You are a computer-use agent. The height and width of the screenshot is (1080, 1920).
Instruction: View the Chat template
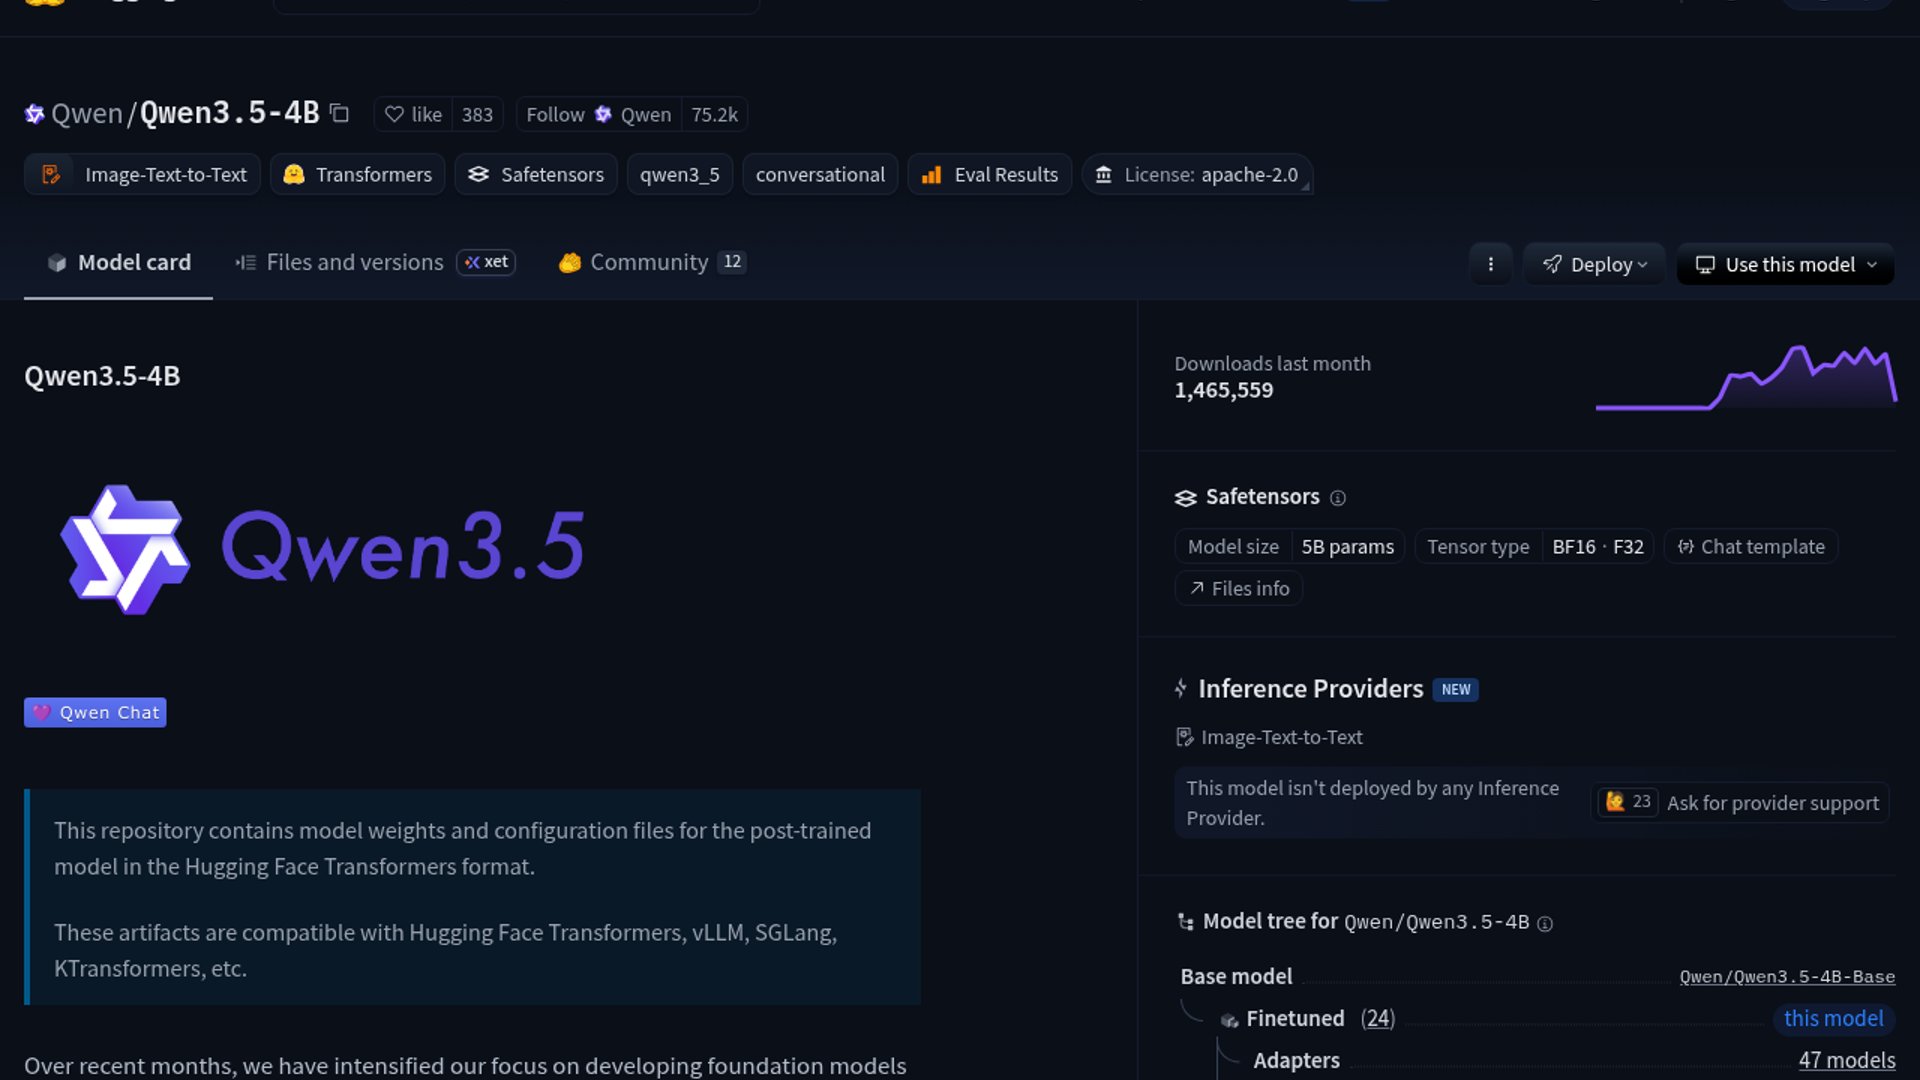[x=1751, y=547]
